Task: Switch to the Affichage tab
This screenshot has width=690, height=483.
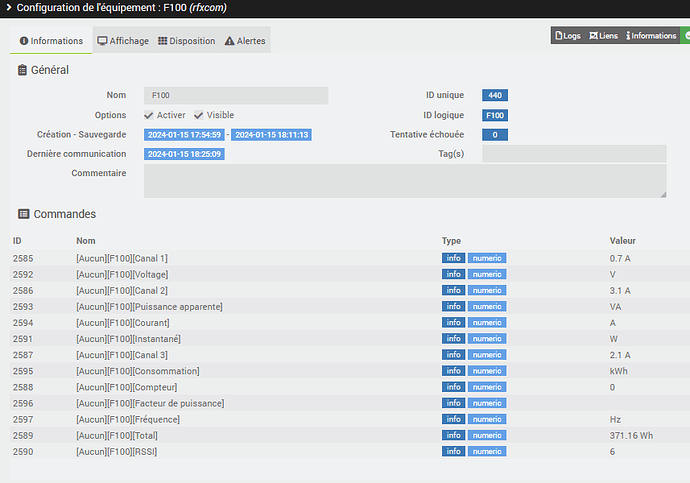Action: click(x=123, y=41)
